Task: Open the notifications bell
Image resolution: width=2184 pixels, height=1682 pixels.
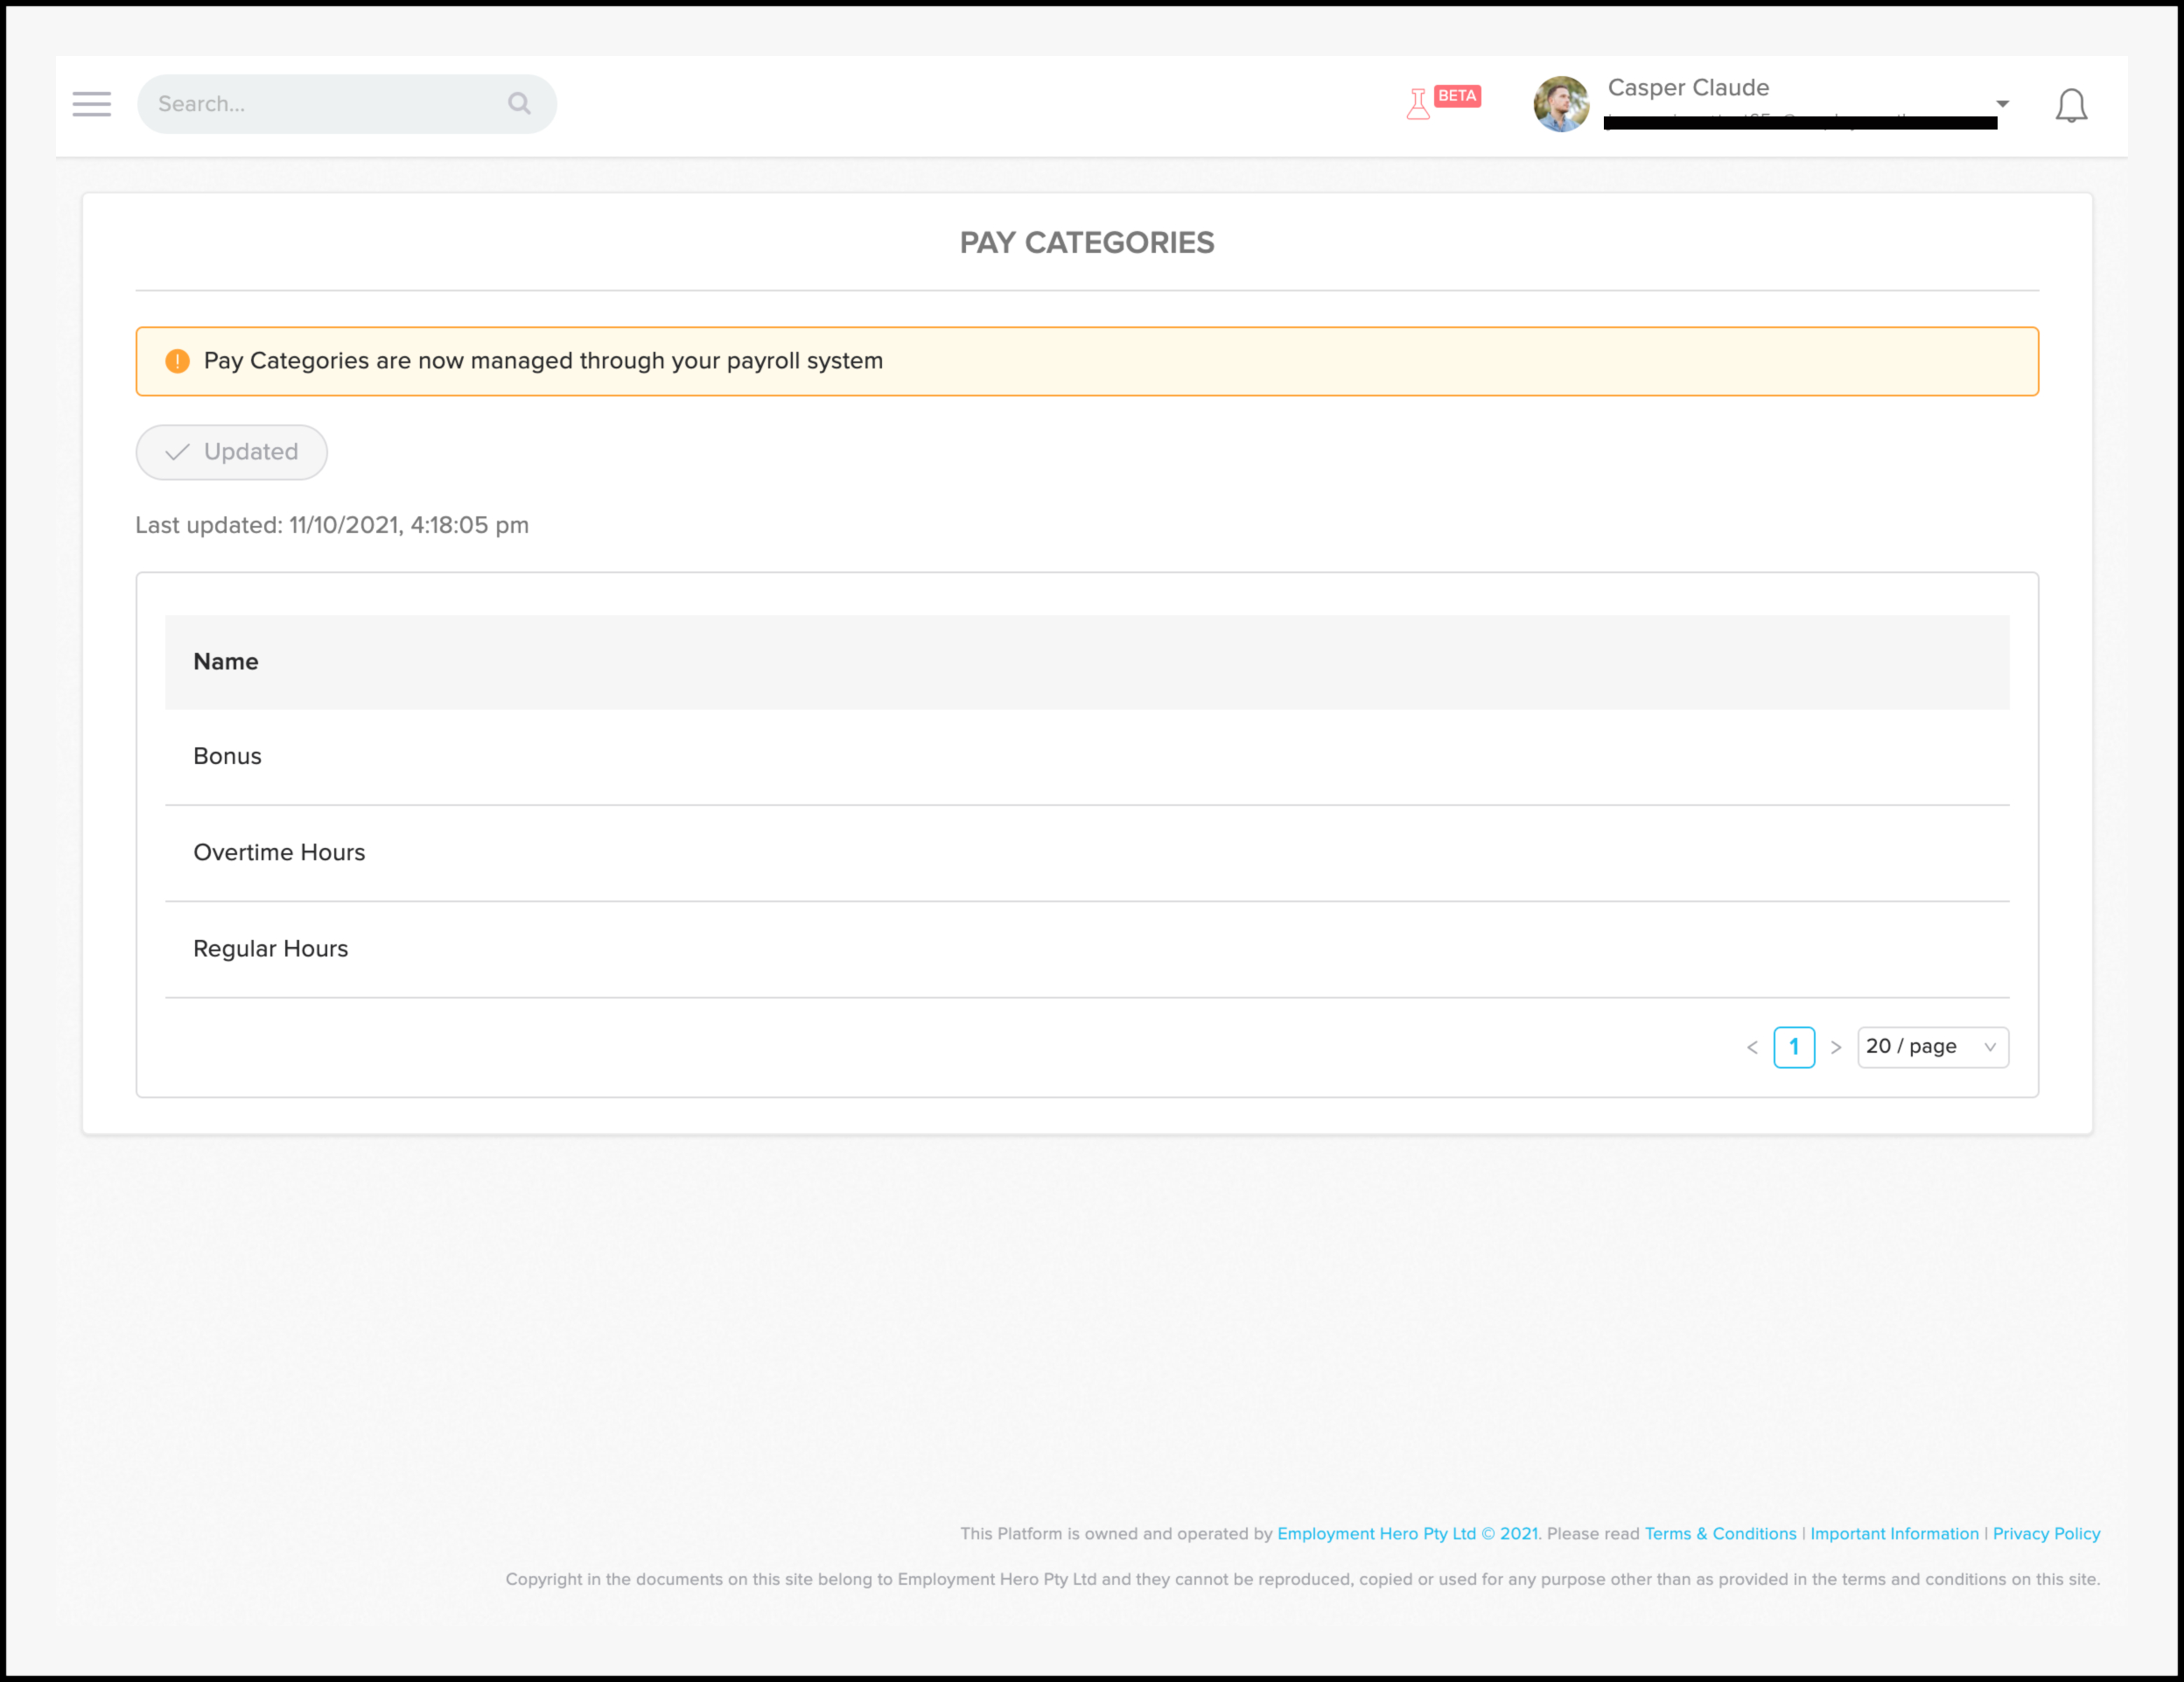Action: click(x=2070, y=105)
